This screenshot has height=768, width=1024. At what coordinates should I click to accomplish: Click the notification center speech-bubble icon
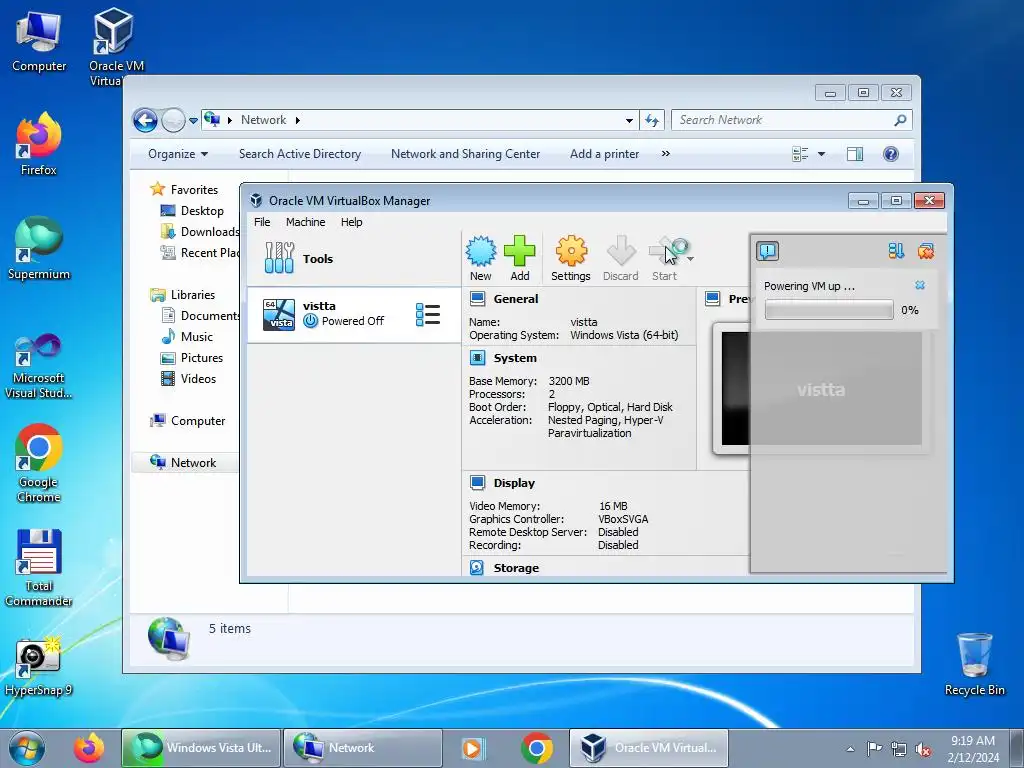tap(767, 251)
